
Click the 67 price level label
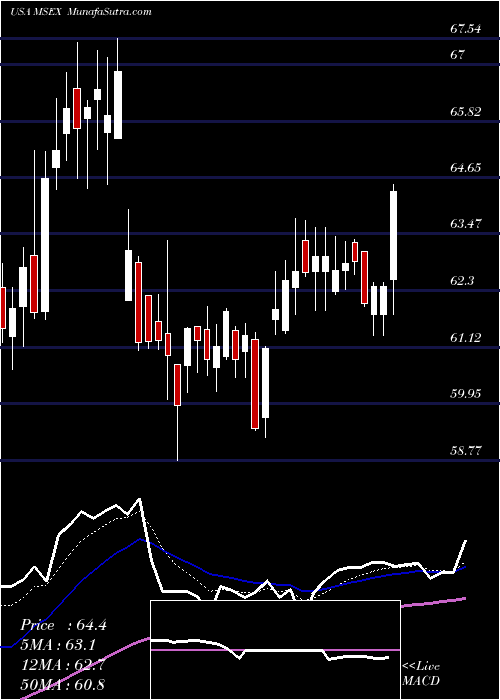pyautogui.click(x=458, y=55)
